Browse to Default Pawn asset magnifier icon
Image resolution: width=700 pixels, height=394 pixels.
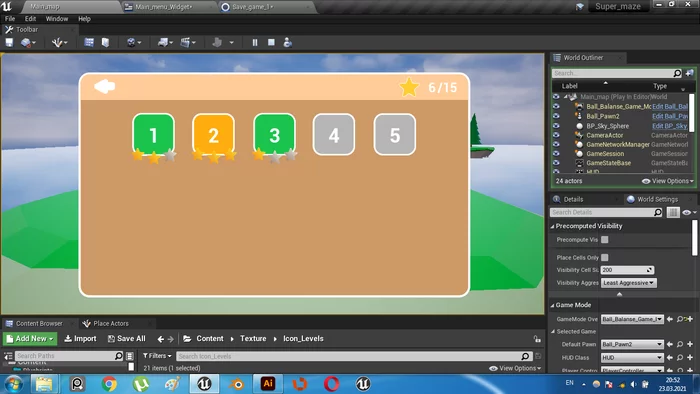pyautogui.click(x=679, y=344)
